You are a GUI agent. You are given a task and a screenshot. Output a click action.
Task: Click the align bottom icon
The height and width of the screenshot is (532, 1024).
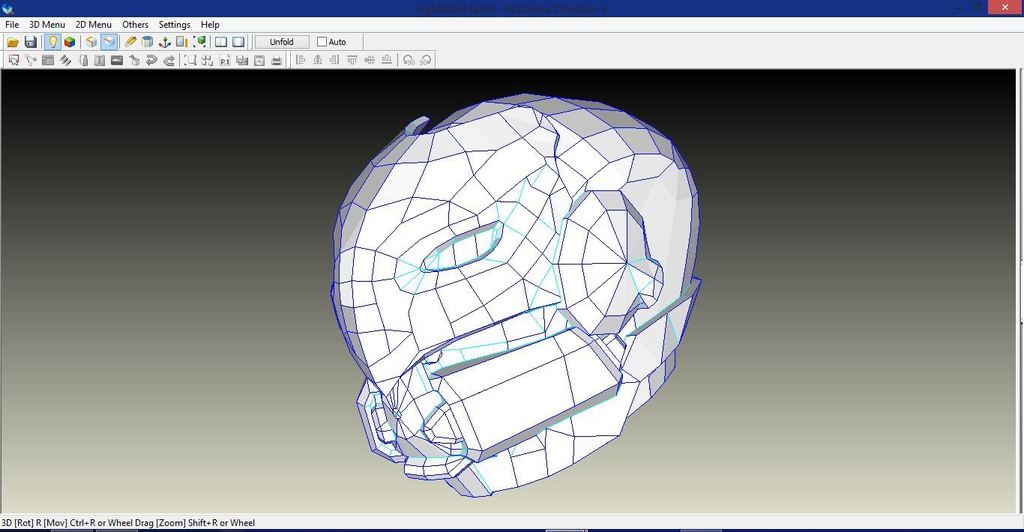pos(387,60)
